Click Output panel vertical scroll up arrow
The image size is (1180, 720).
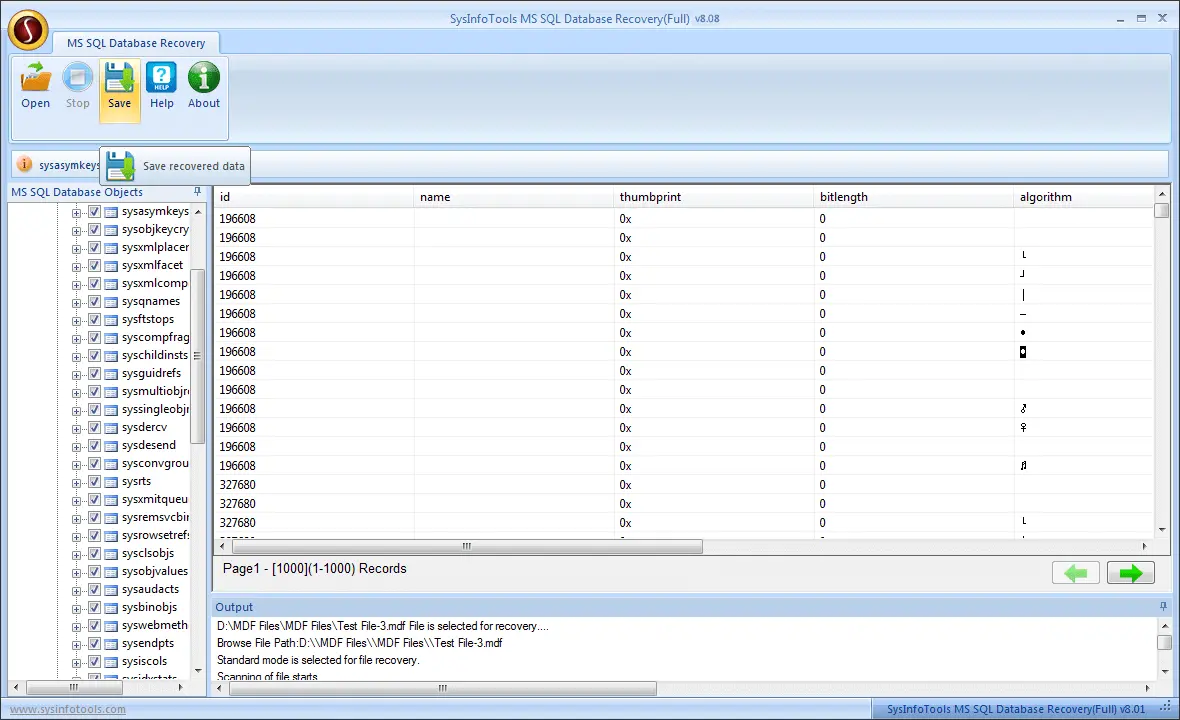[1164, 626]
